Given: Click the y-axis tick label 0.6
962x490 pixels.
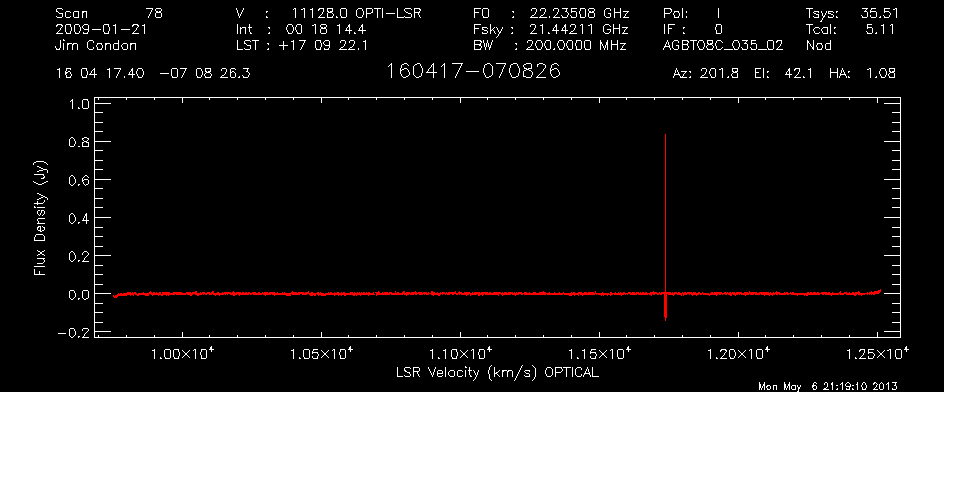Looking at the screenshot, I should click(79, 180).
